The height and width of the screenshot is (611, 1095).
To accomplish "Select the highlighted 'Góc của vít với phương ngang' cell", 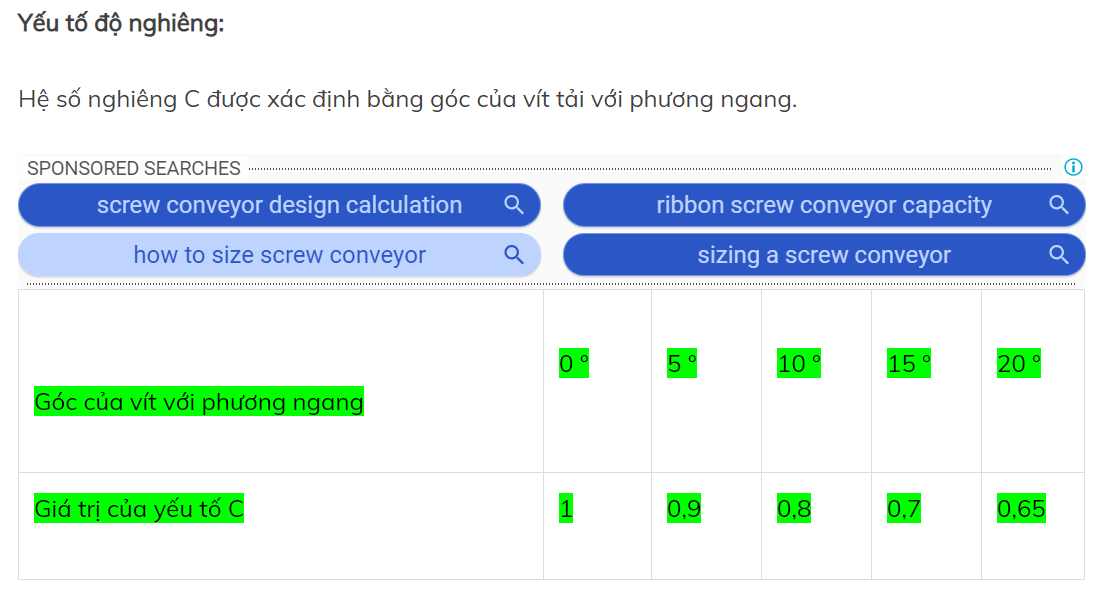I will (x=199, y=402).
